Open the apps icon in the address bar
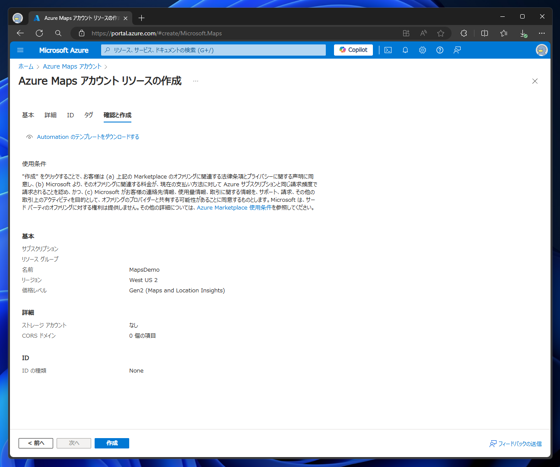This screenshot has width=560, height=467. pos(406,33)
